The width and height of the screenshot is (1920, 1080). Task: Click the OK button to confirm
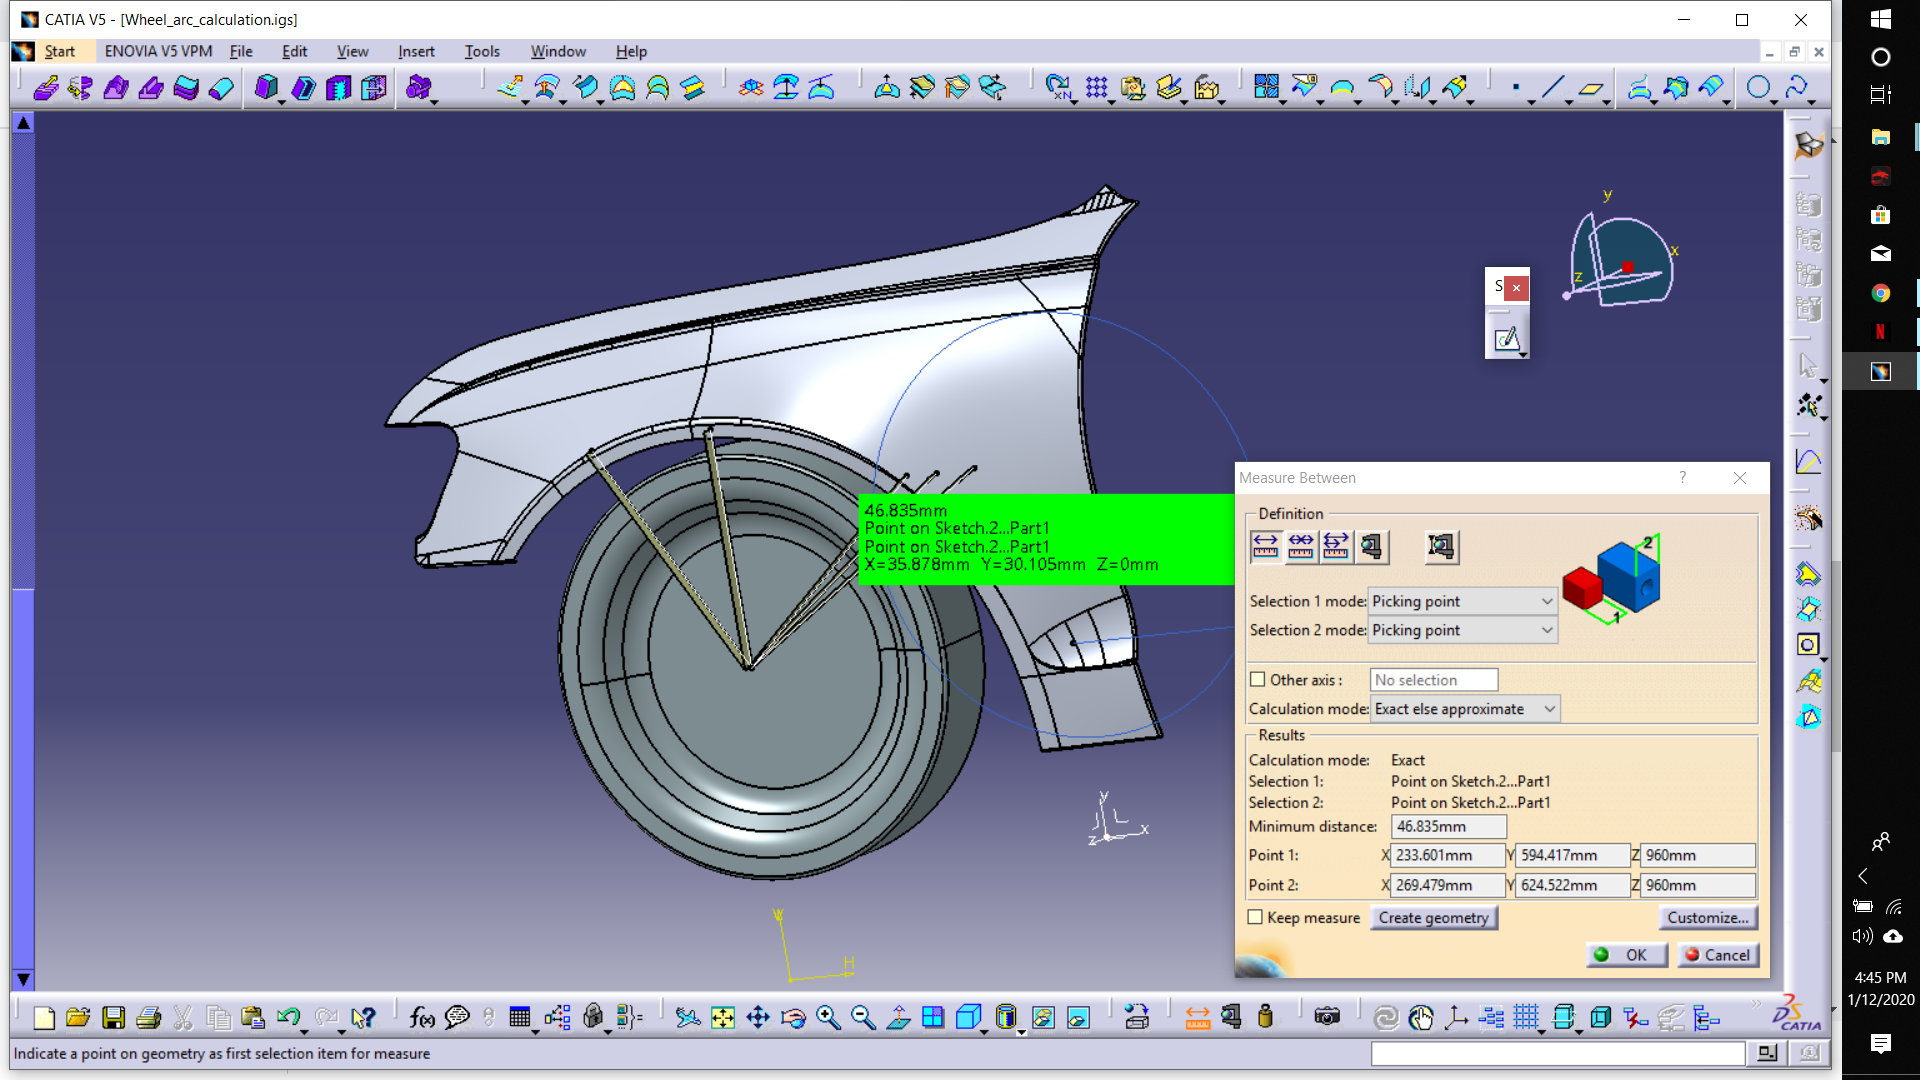(1623, 955)
